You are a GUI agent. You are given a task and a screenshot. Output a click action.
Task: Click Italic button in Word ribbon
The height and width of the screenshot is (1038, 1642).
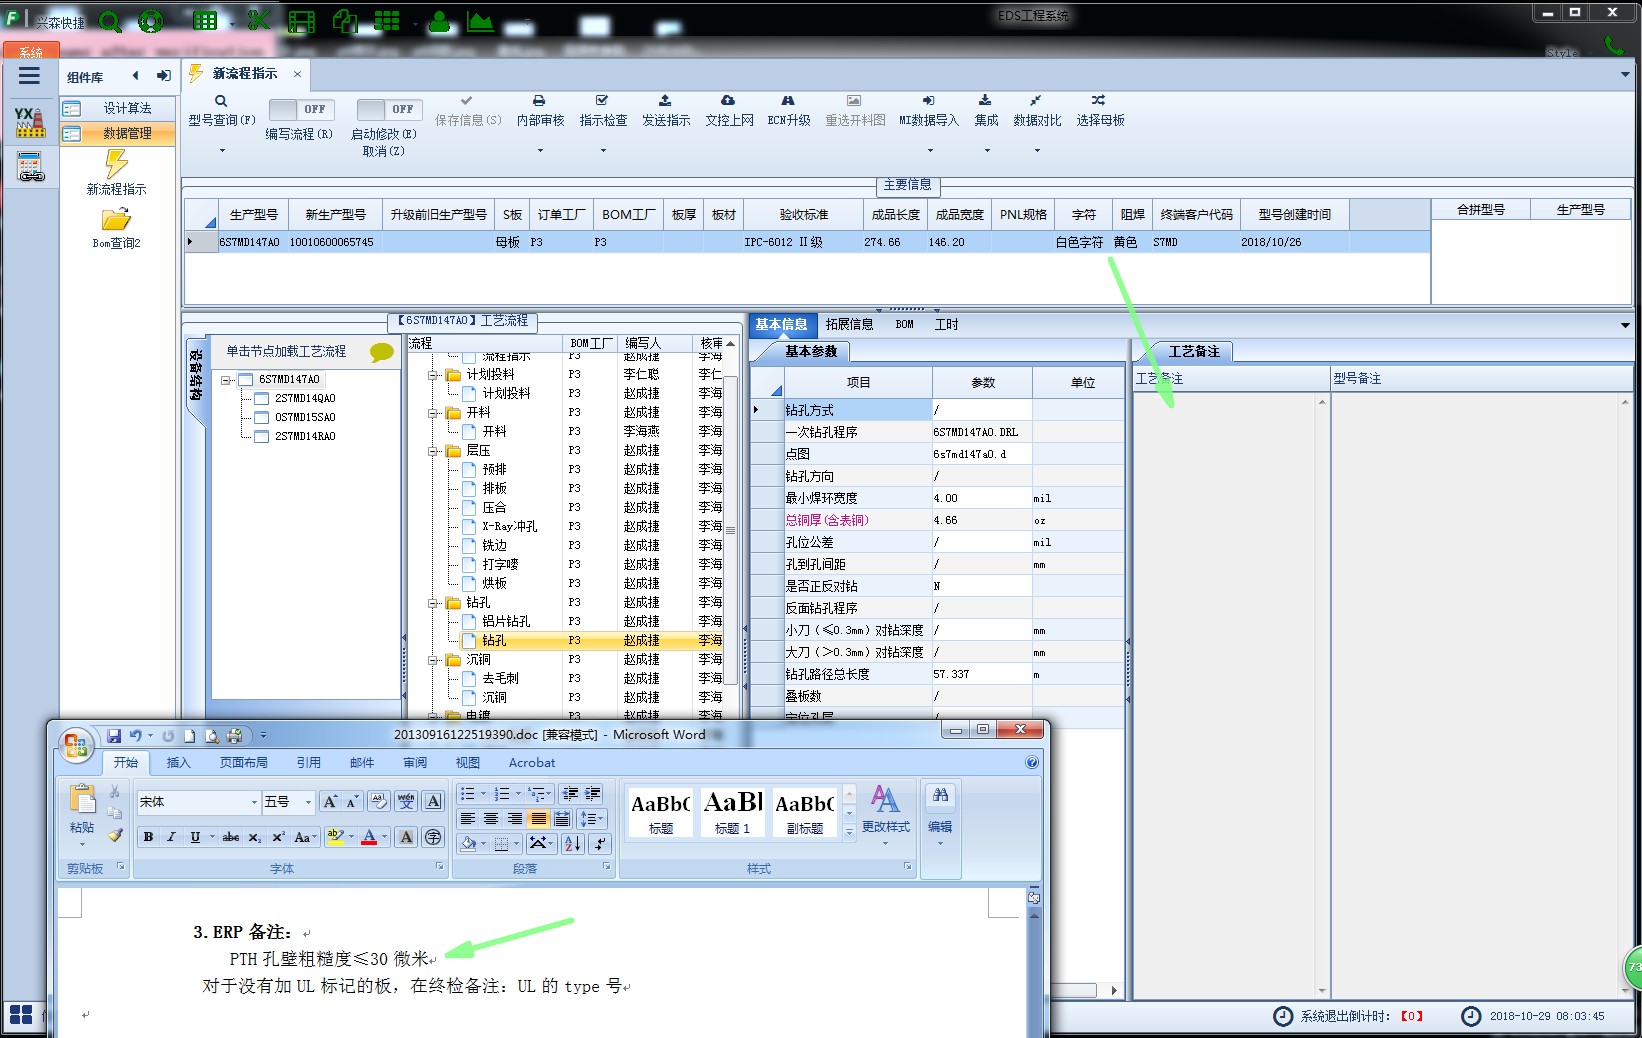pyautogui.click(x=171, y=837)
